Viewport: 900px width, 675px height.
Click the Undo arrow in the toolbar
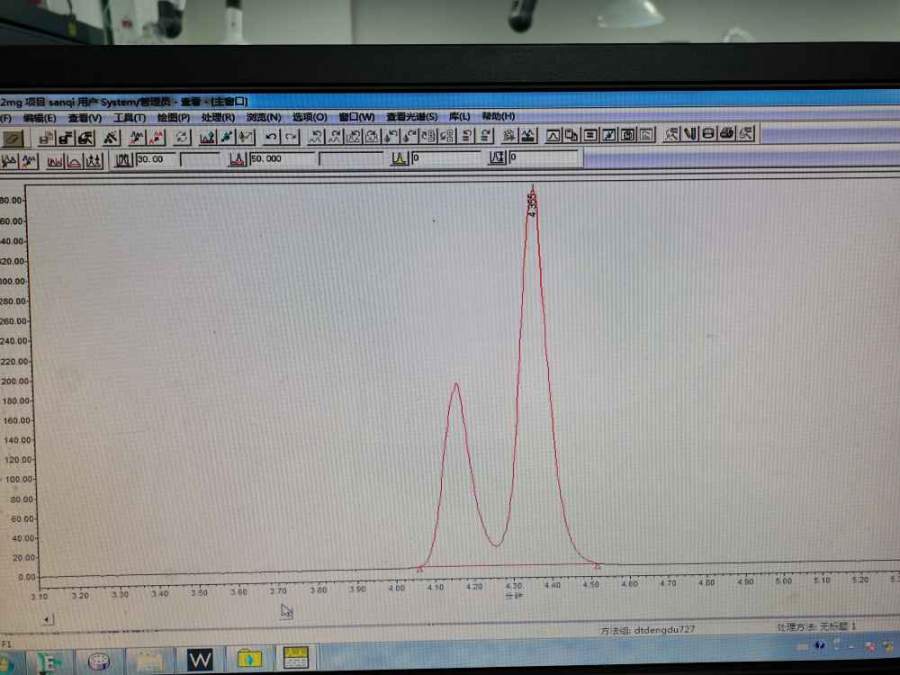click(x=271, y=137)
